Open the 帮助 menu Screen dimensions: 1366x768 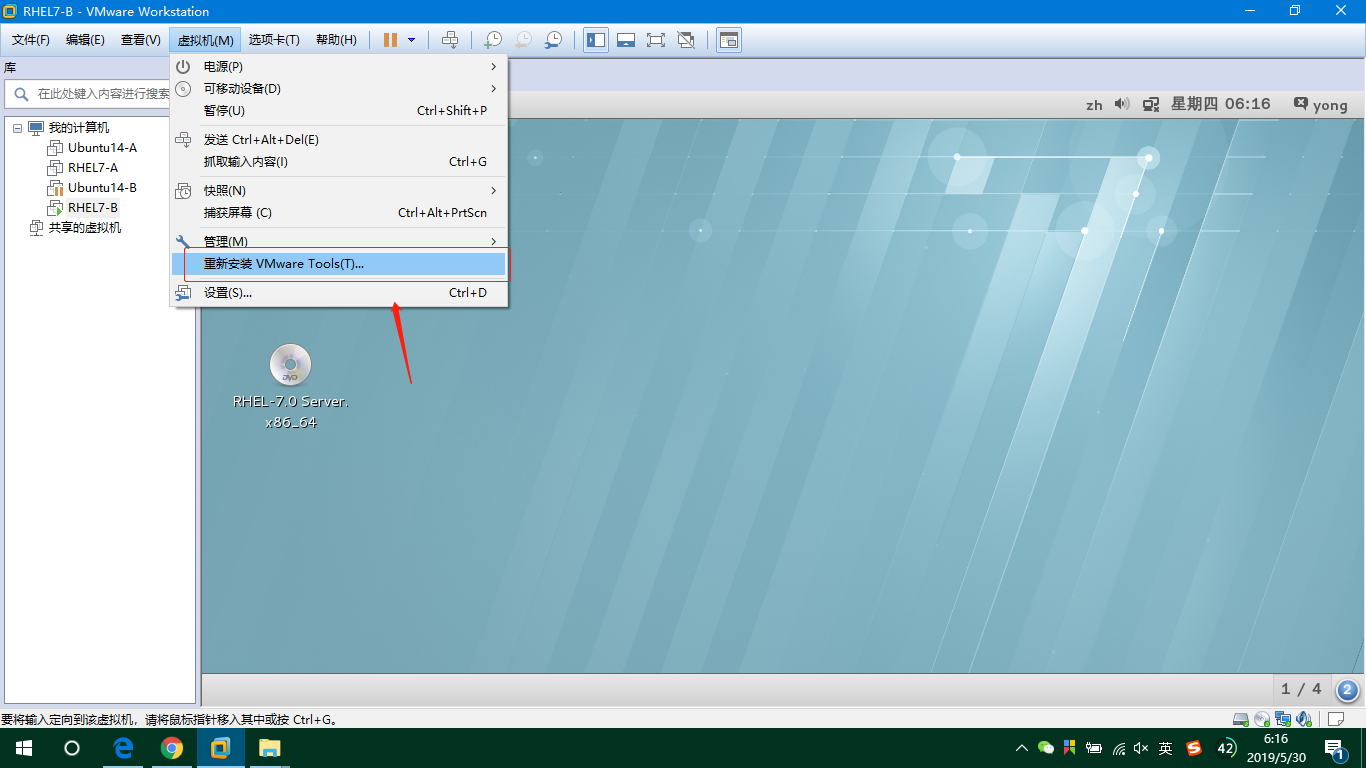[336, 40]
